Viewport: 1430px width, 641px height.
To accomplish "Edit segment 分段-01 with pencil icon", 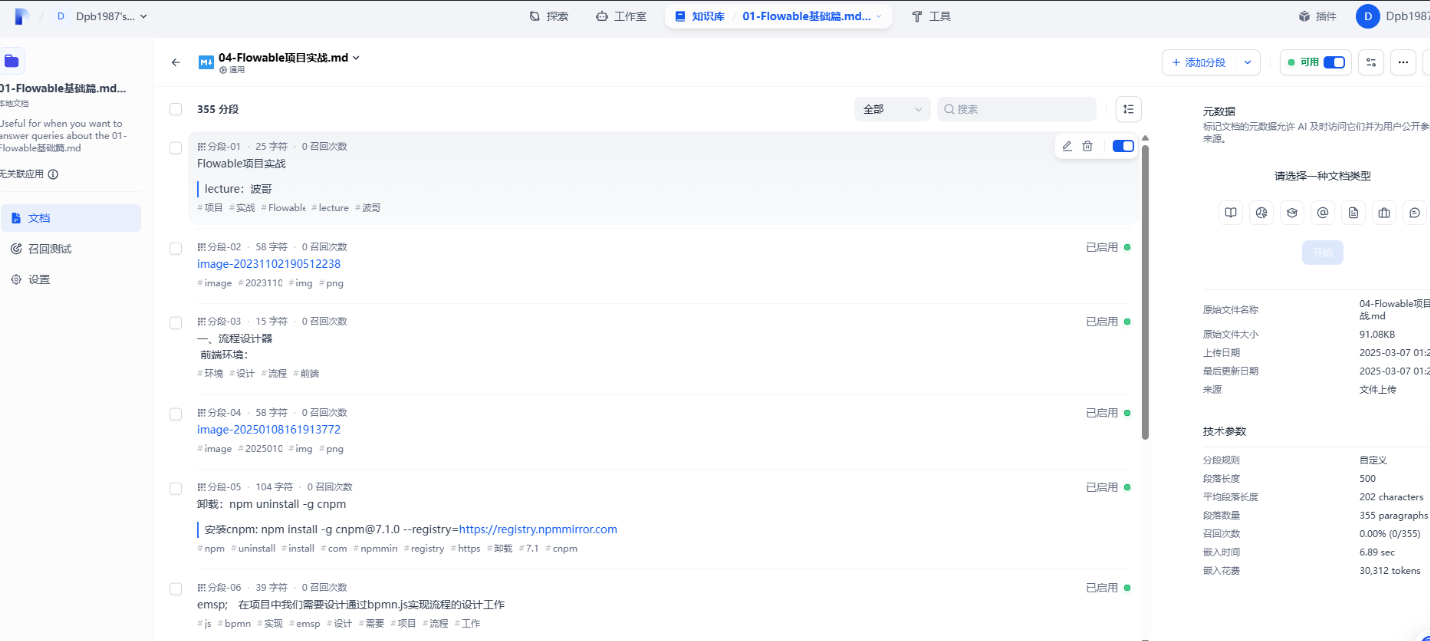I will 1067,146.
